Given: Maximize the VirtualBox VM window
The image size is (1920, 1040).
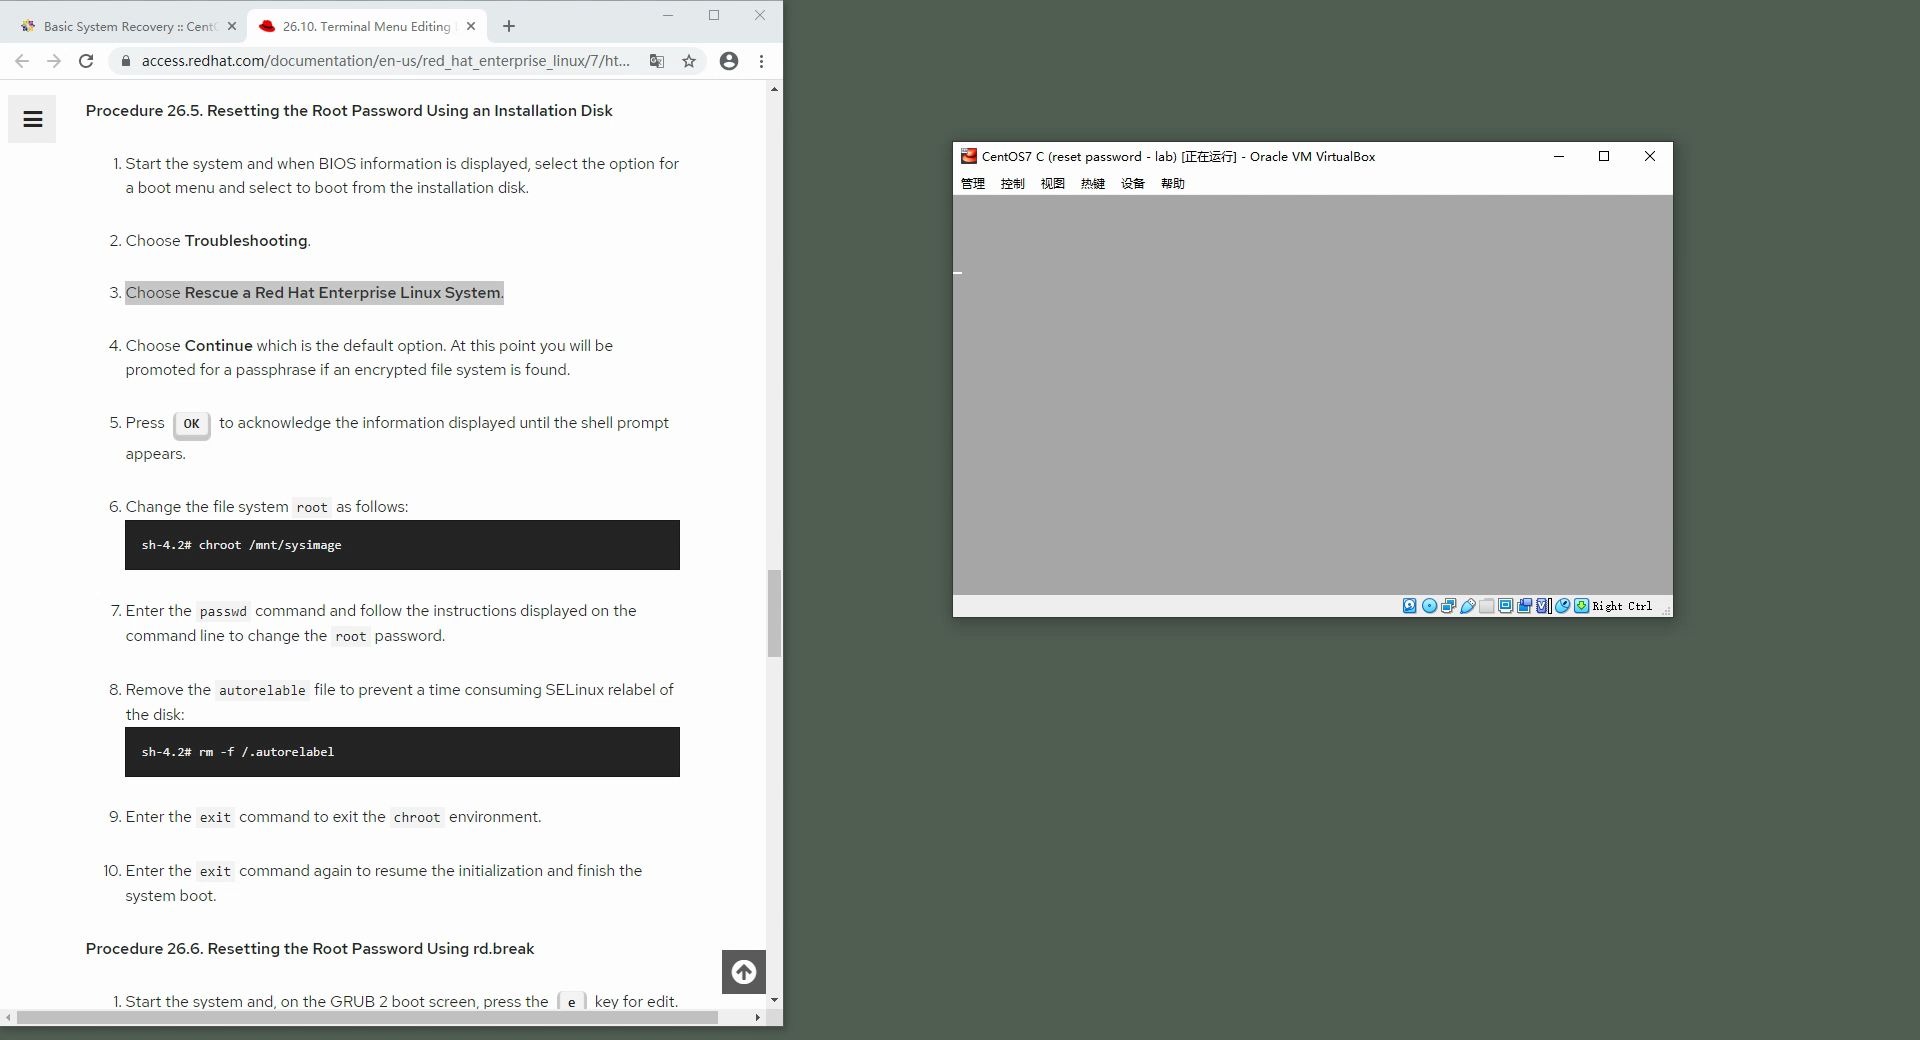Looking at the screenshot, I should point(1604,156).
